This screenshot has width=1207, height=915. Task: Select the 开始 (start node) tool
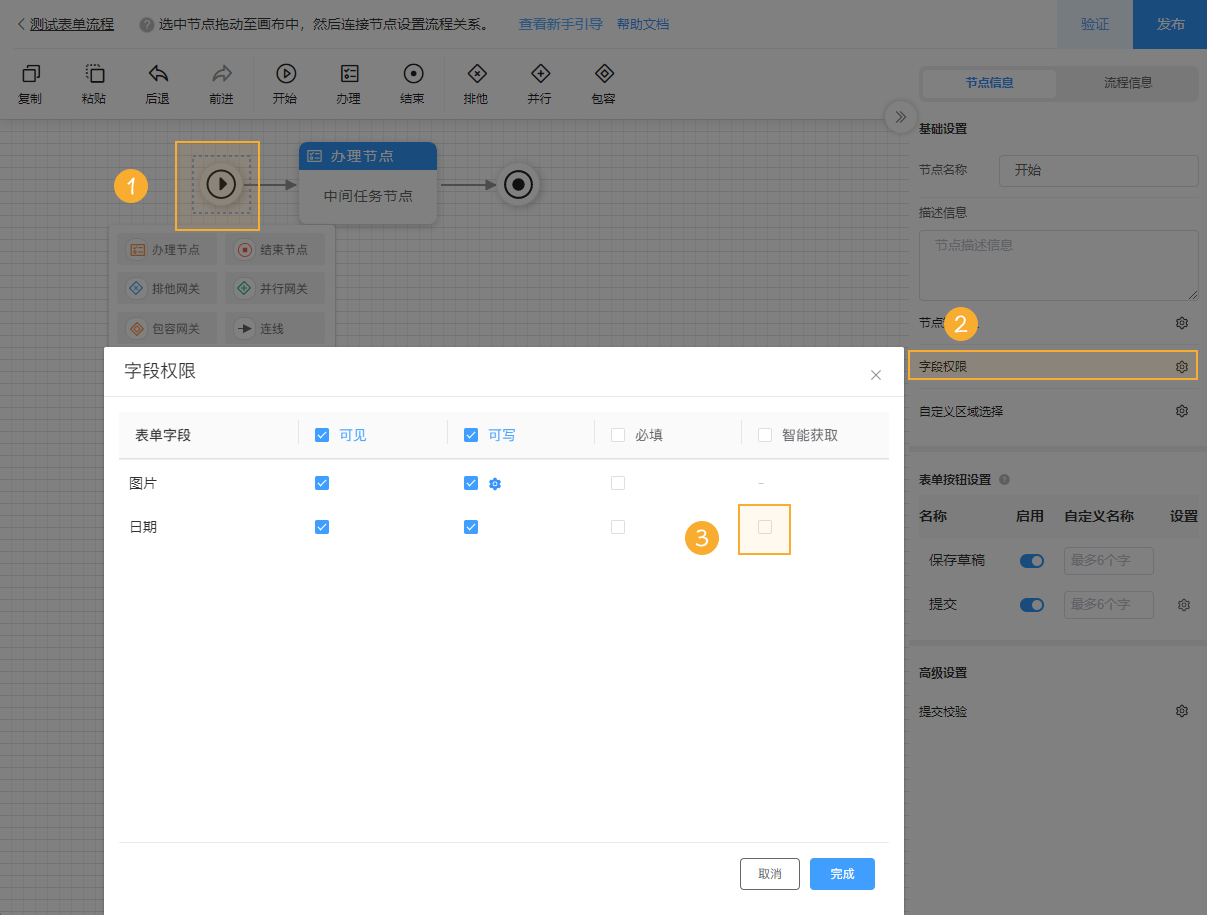coord(286,83)
